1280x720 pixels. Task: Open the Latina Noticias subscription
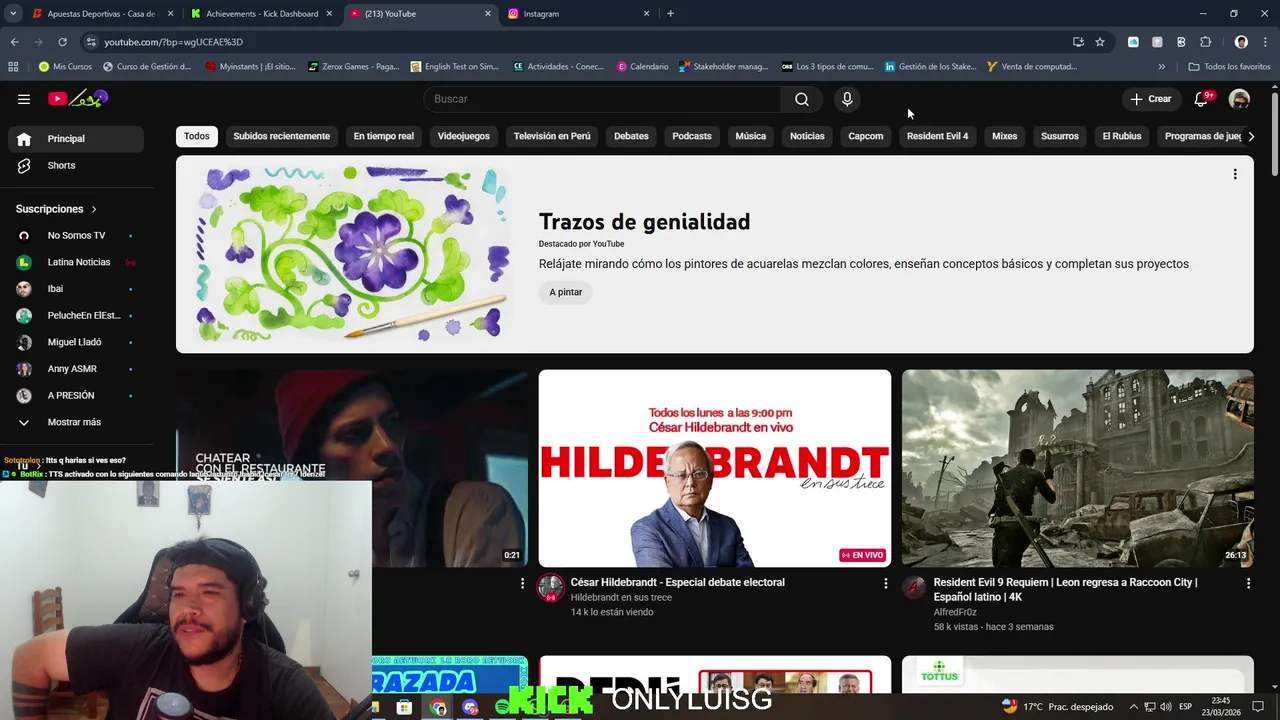tap(76, 262)
